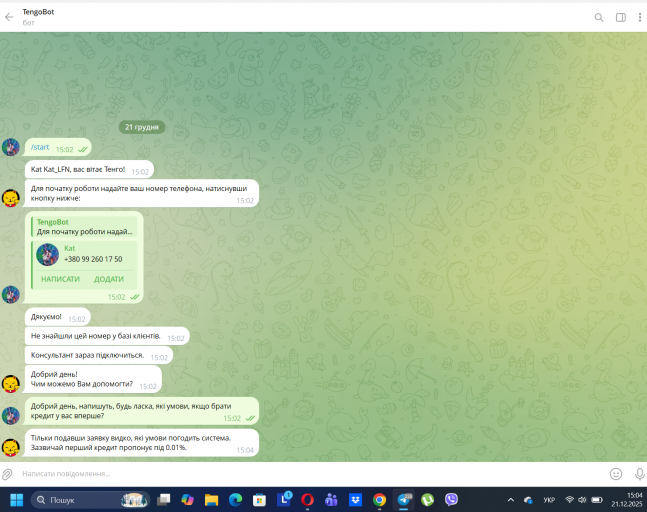647x512 pixels.
Task: Open Wi-Fi network tray icon
Action: (569, 500)
